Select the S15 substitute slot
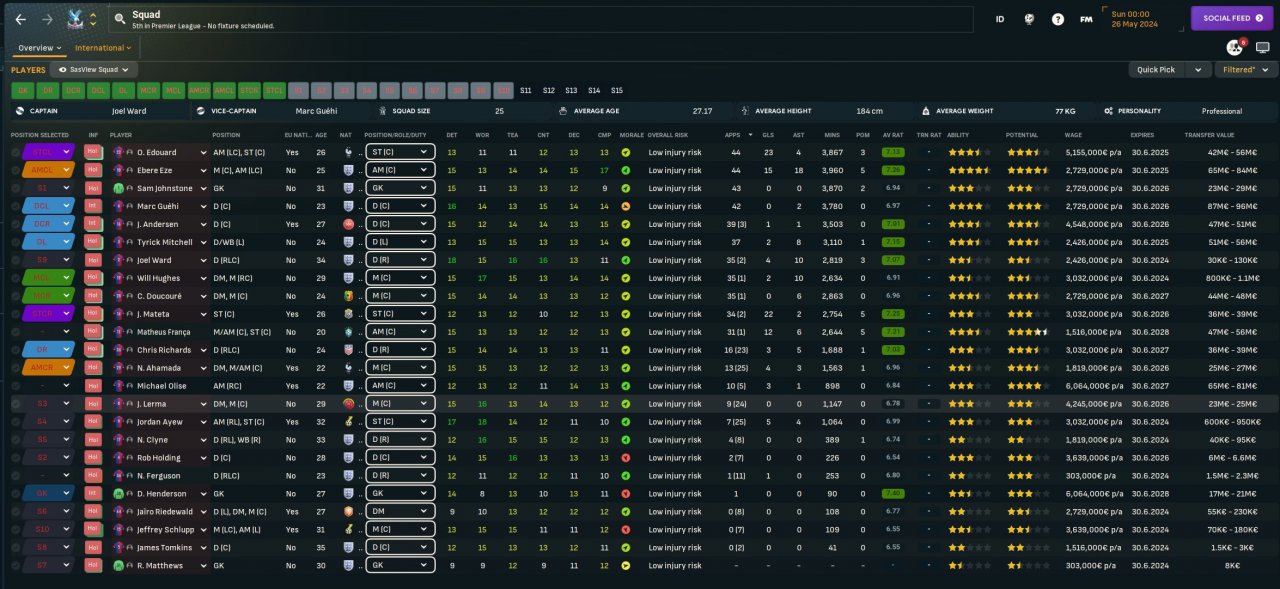This screenshot has width=1280, height=589. (617, 90)
